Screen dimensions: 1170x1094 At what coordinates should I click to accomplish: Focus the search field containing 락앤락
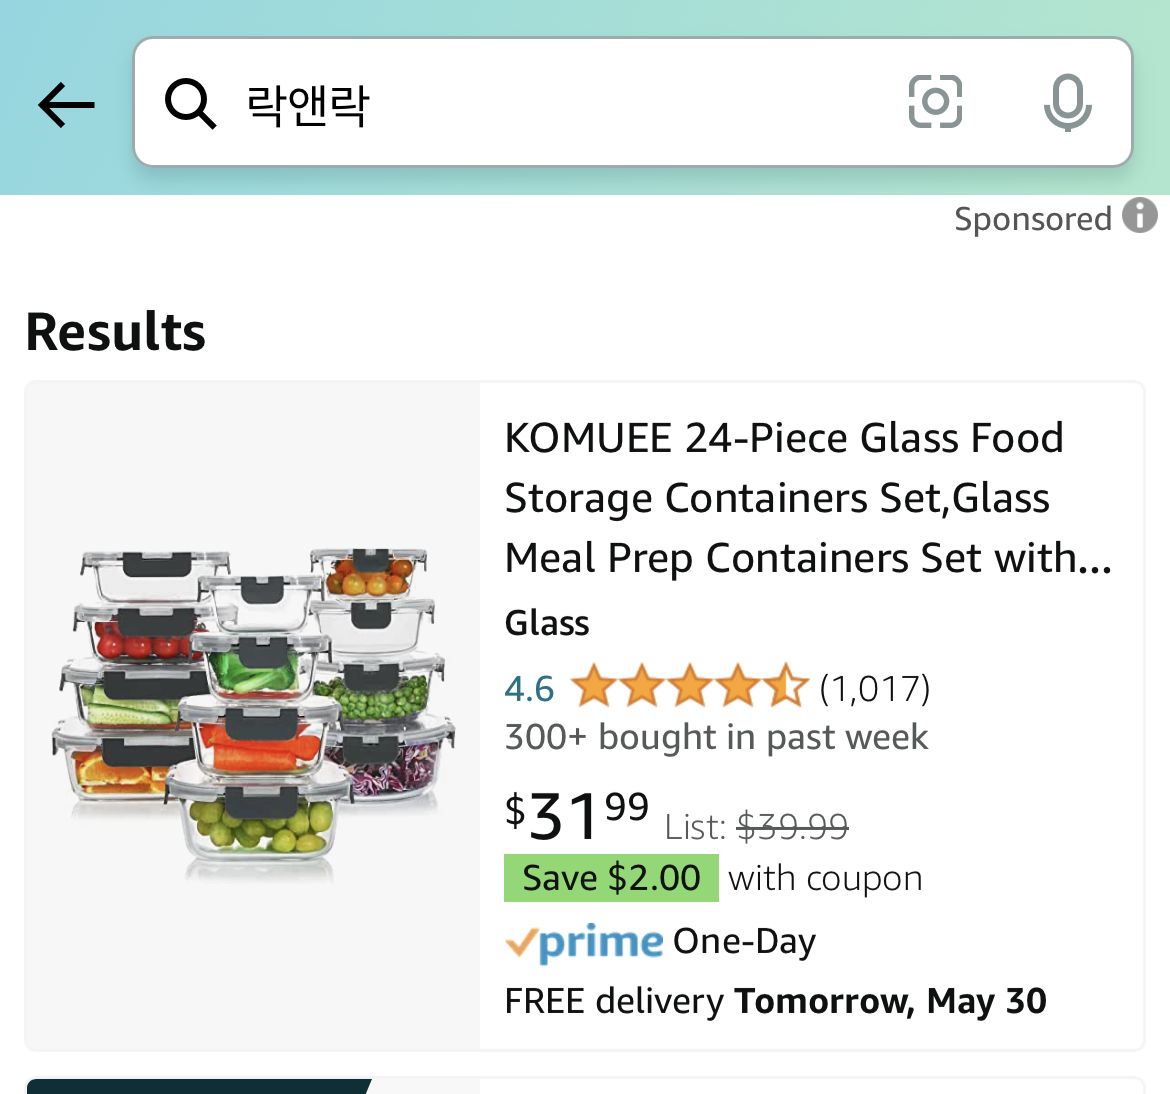click(560, 103)
